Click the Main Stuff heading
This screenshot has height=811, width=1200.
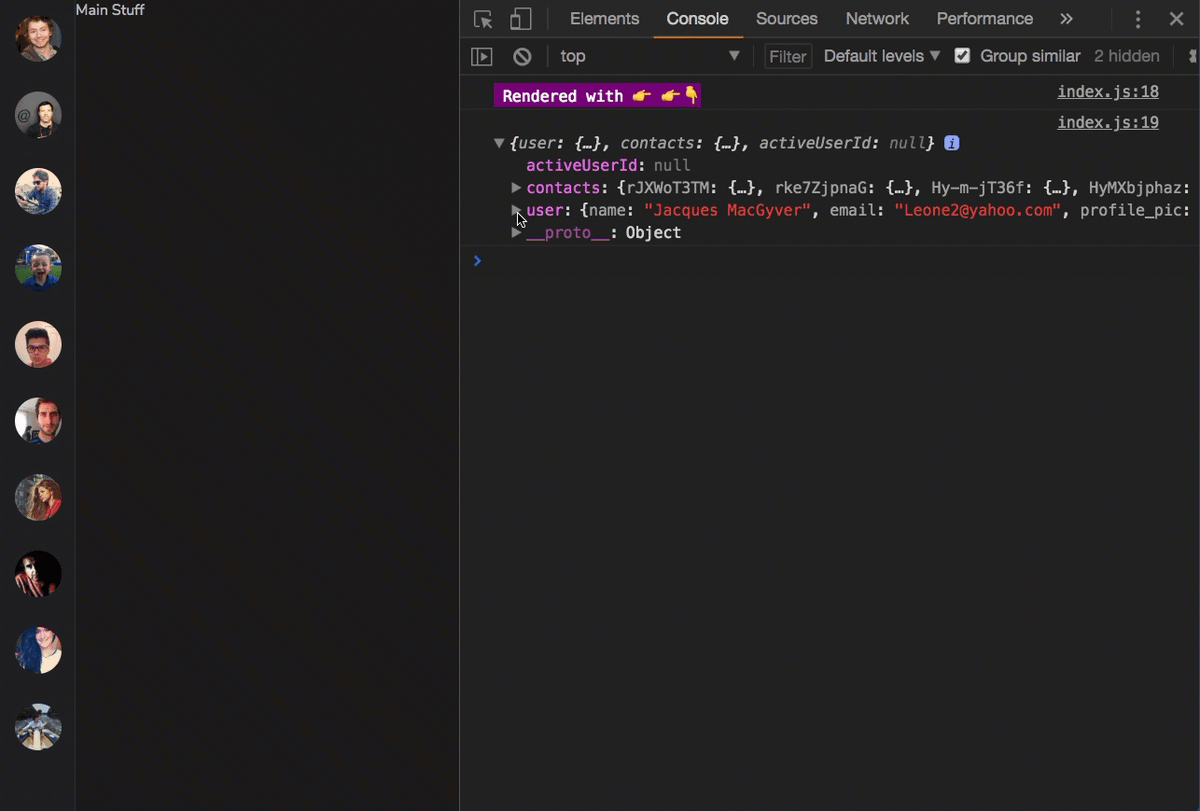110,10
